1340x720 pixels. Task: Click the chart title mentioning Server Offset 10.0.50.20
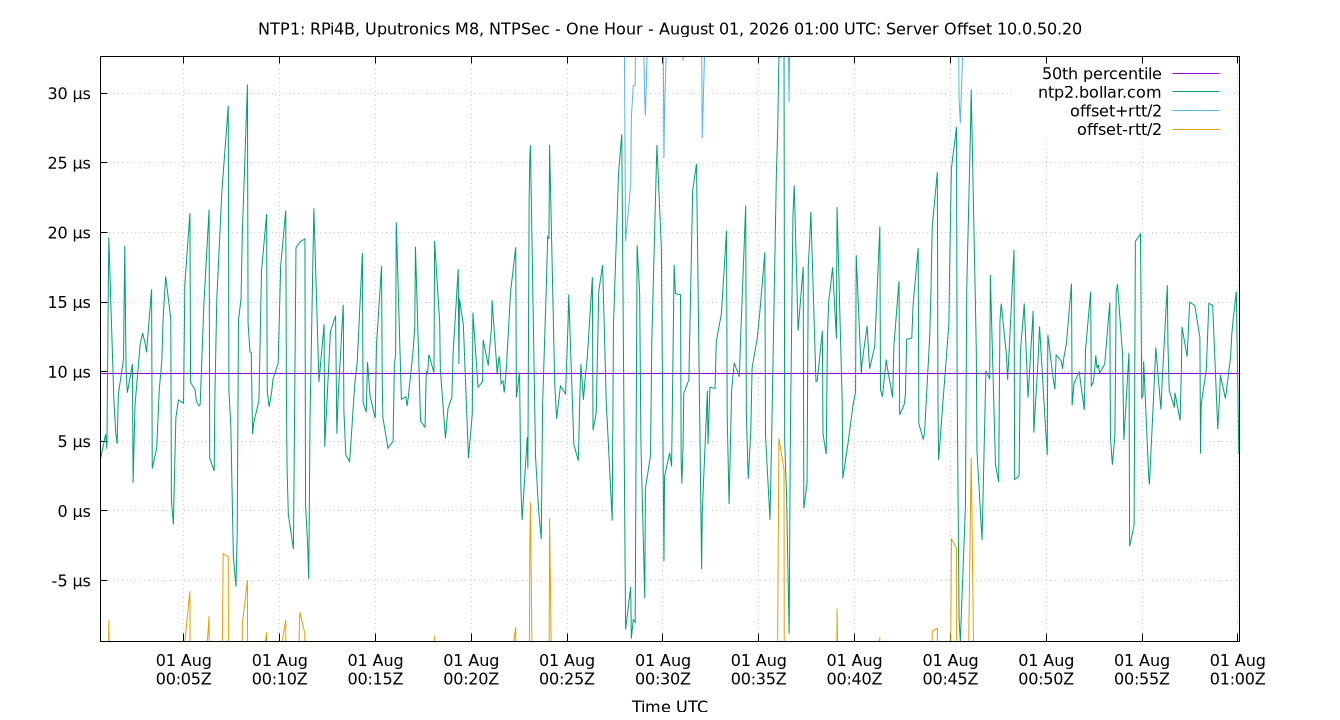[x=669, y=29]
